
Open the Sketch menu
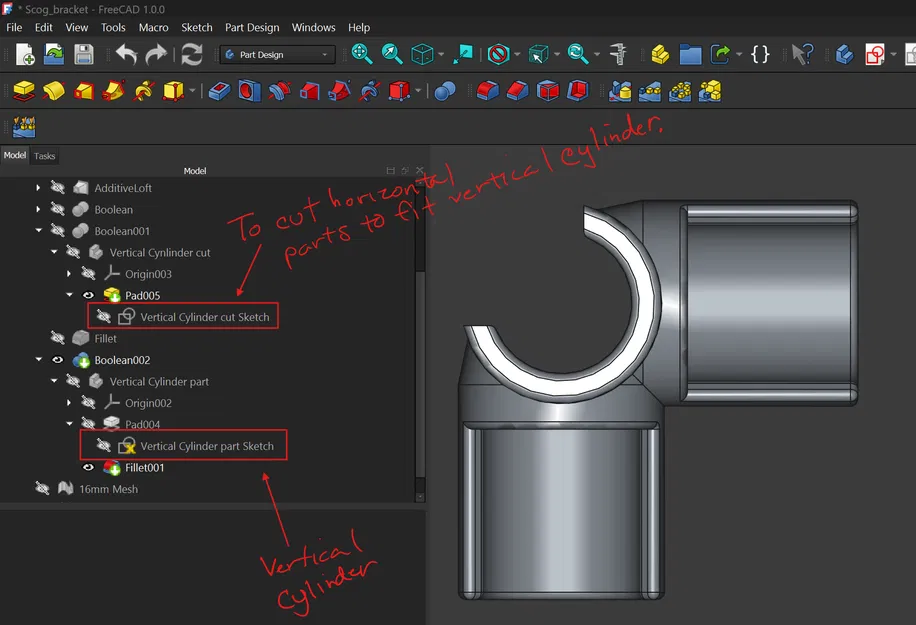point(197,27)
